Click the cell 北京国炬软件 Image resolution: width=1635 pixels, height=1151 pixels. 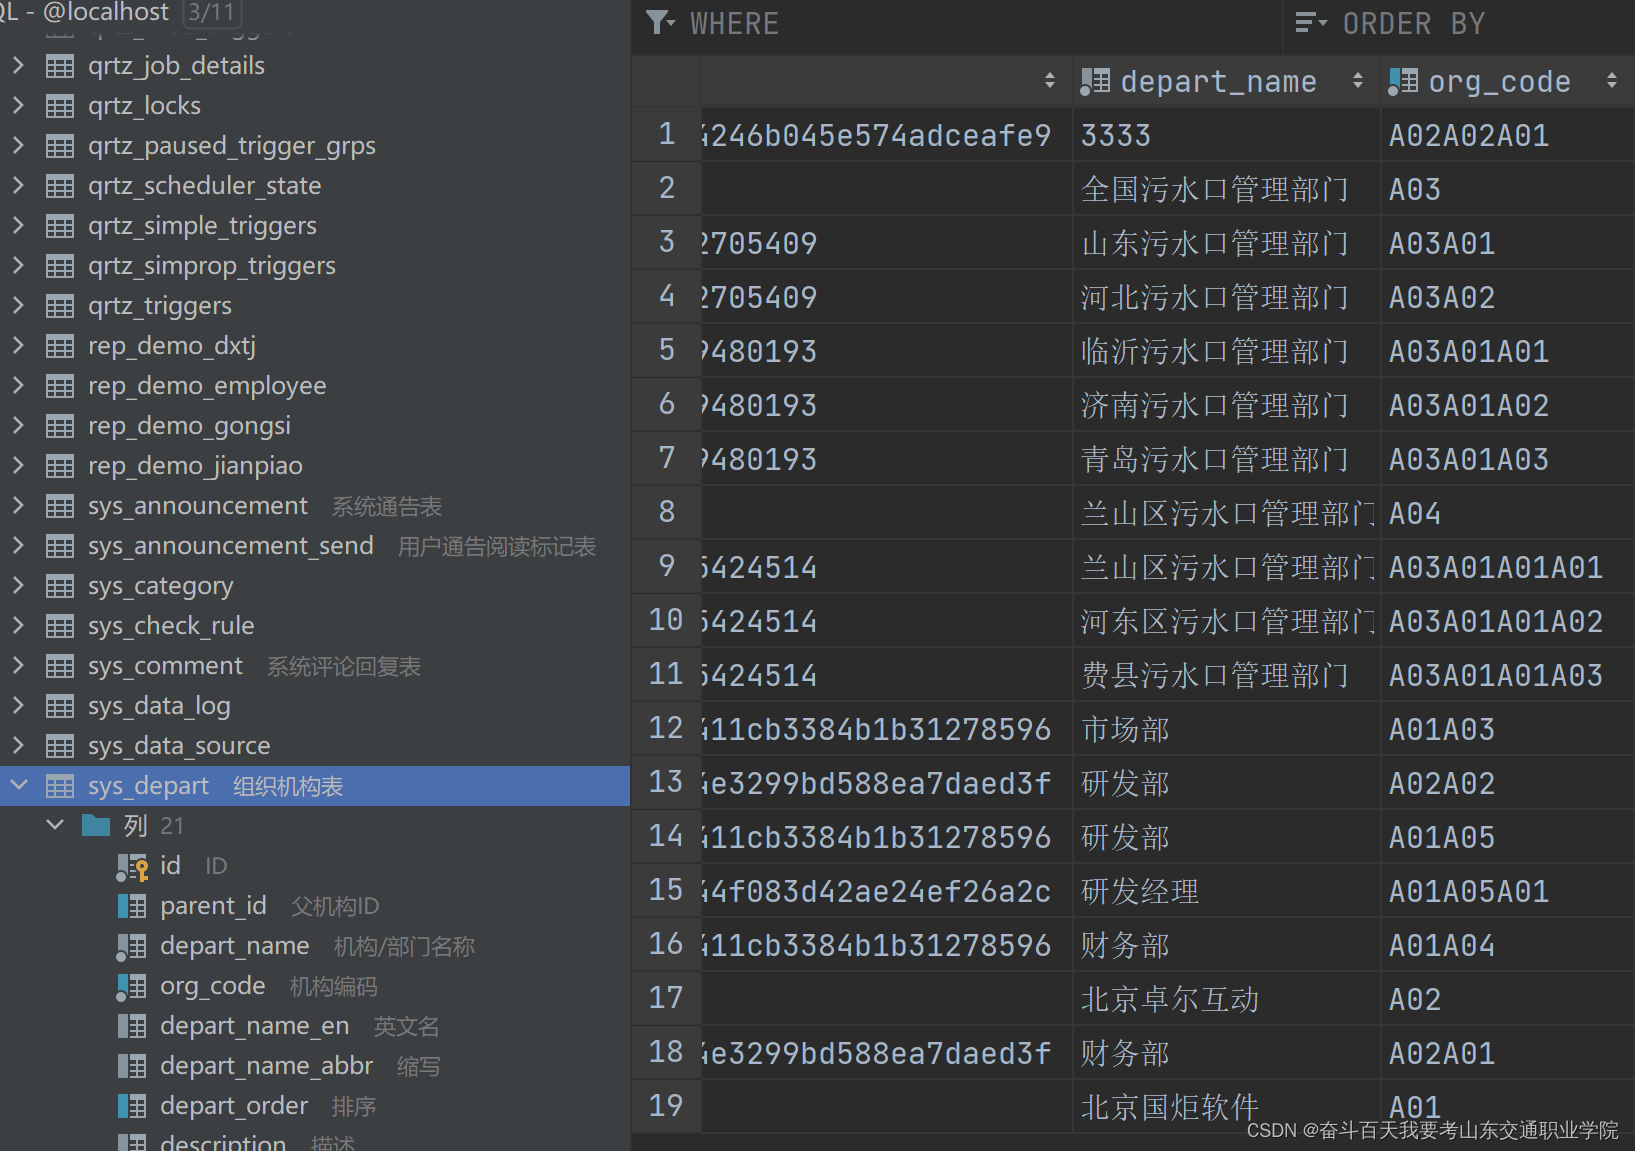tap(1226, 1107)
